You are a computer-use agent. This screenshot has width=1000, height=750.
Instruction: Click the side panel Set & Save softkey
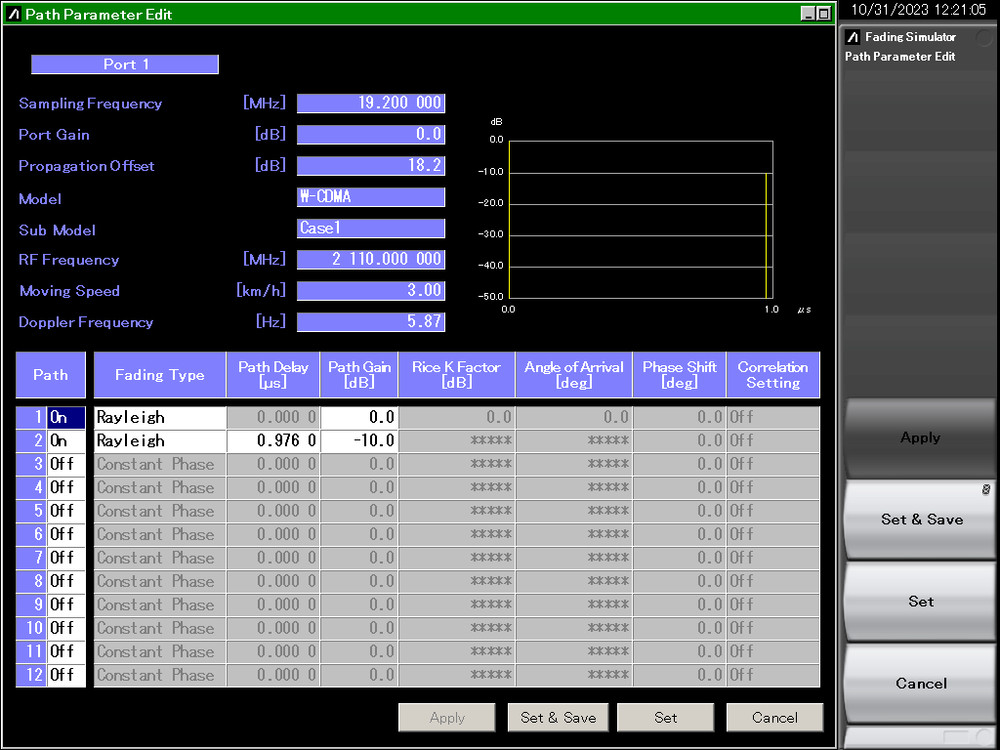click(920, 520)
